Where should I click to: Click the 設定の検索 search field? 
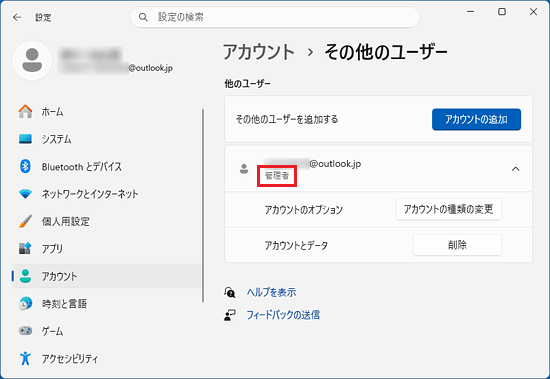[275, 17]
